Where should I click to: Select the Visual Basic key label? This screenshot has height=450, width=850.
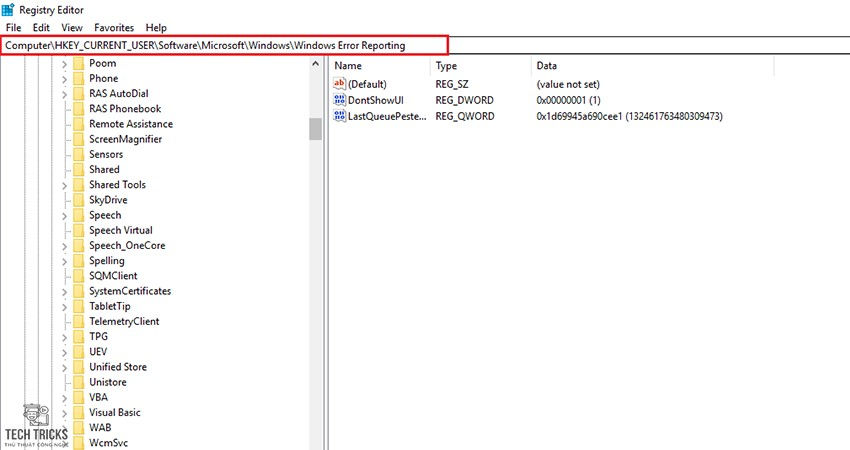click(115, 413)
